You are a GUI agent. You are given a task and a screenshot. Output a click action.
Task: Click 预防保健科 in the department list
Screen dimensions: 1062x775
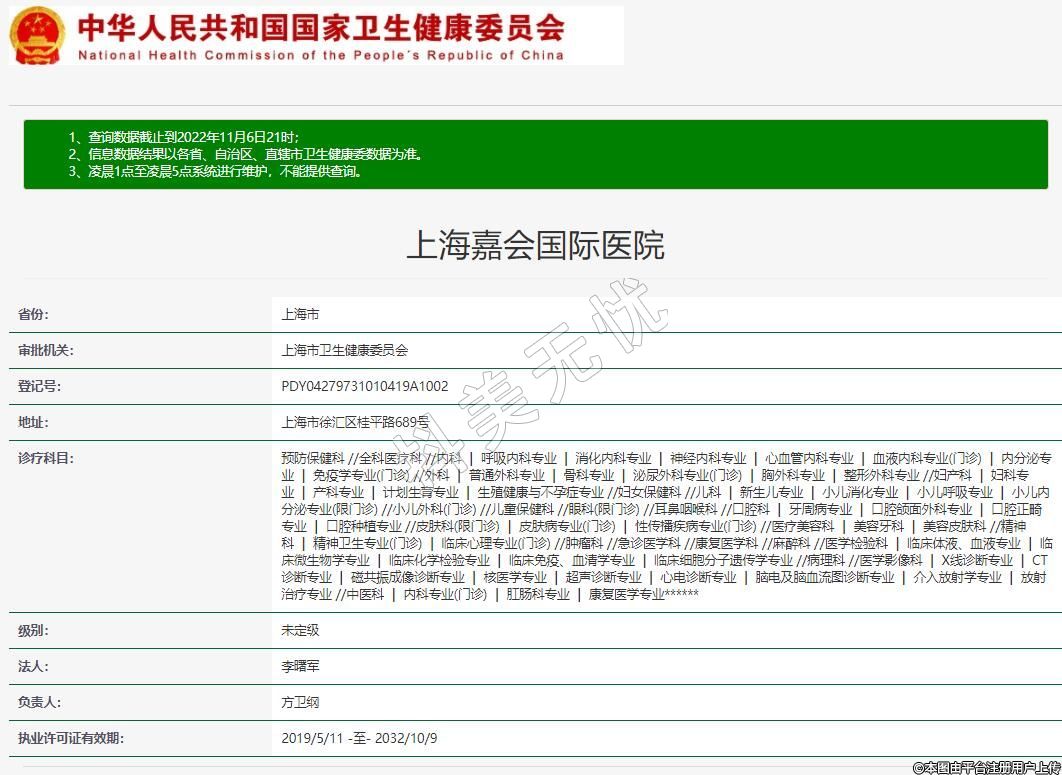[313, 458]
